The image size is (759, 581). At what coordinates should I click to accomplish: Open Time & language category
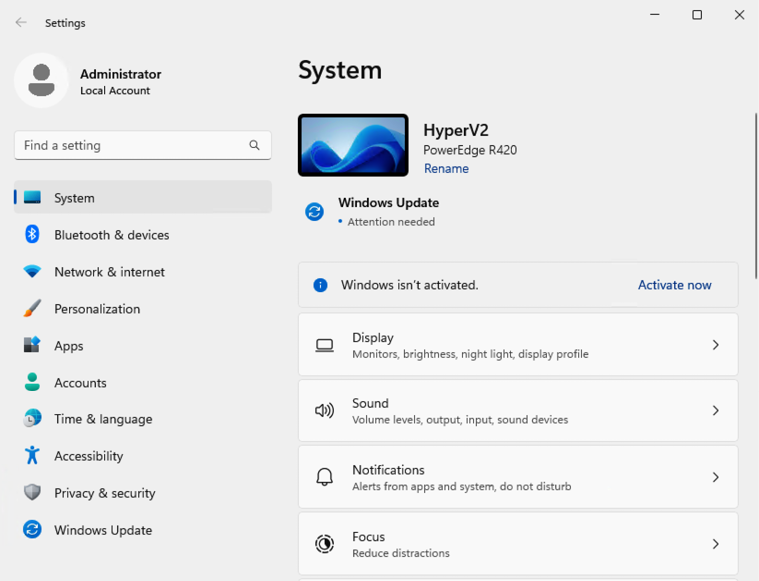tap(103, 419)
